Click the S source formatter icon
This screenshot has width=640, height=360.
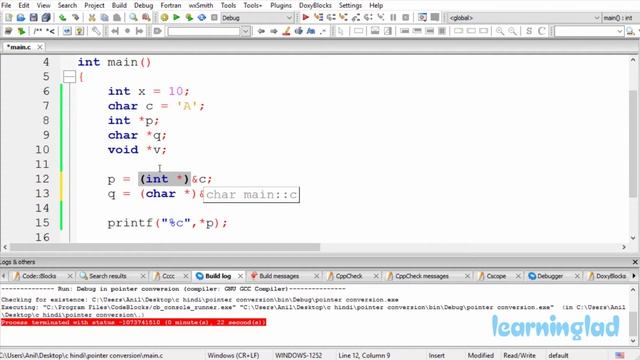tap(529, 31)
